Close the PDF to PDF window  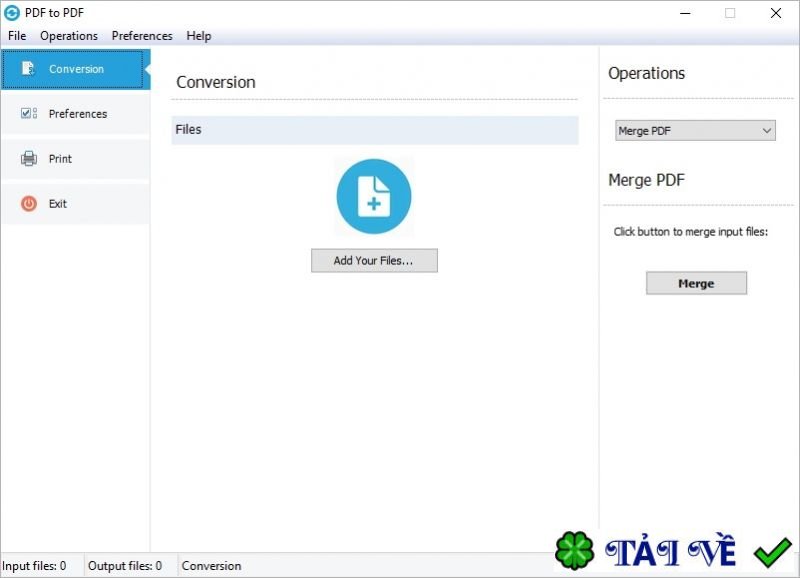[776, 13]
